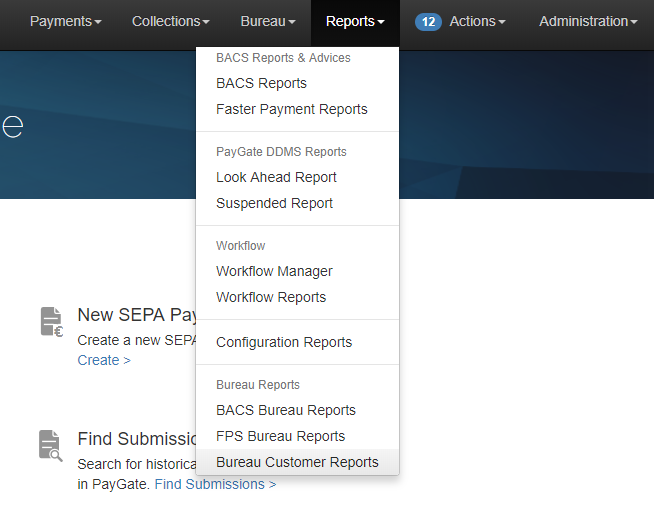This screenshot has width=654, height=518.
Task: Click the New SEPA Payment document icon
Action: click(51, 322)
